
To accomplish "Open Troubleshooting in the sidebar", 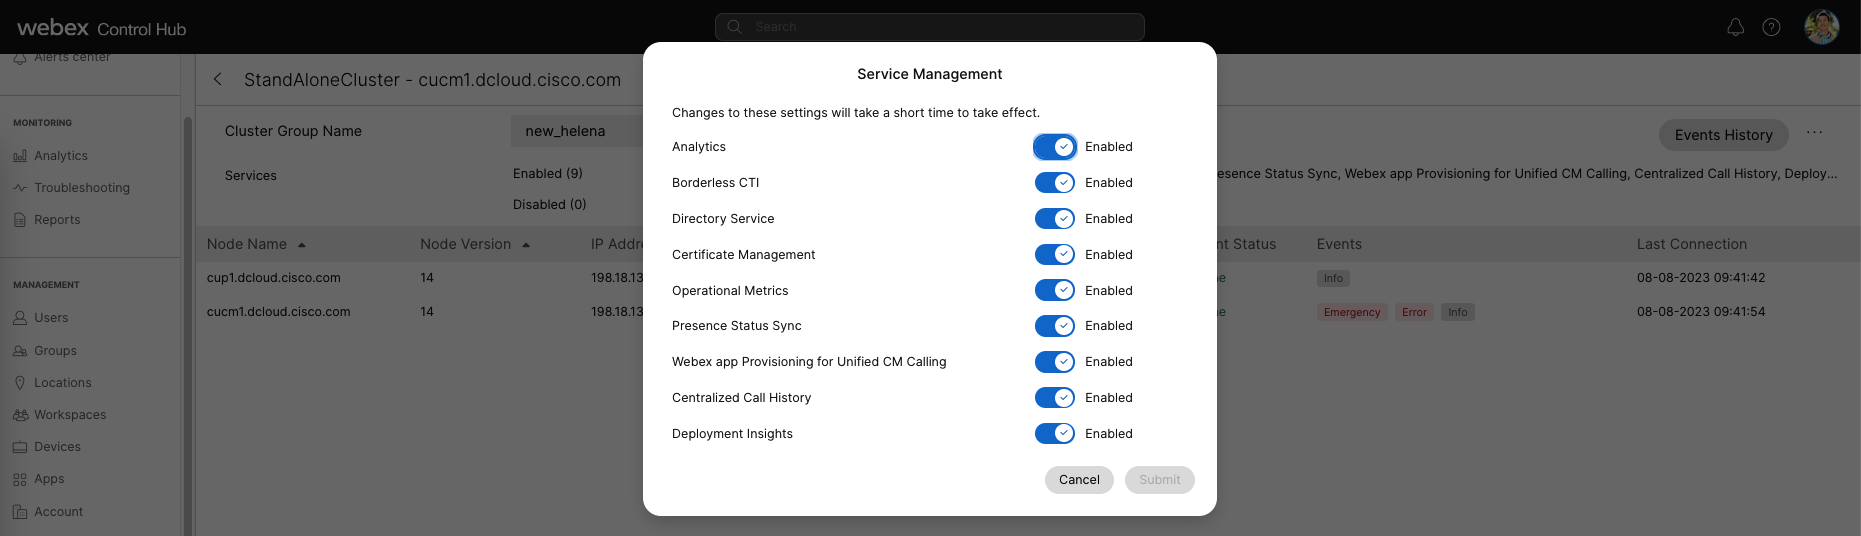I will 81,188.
